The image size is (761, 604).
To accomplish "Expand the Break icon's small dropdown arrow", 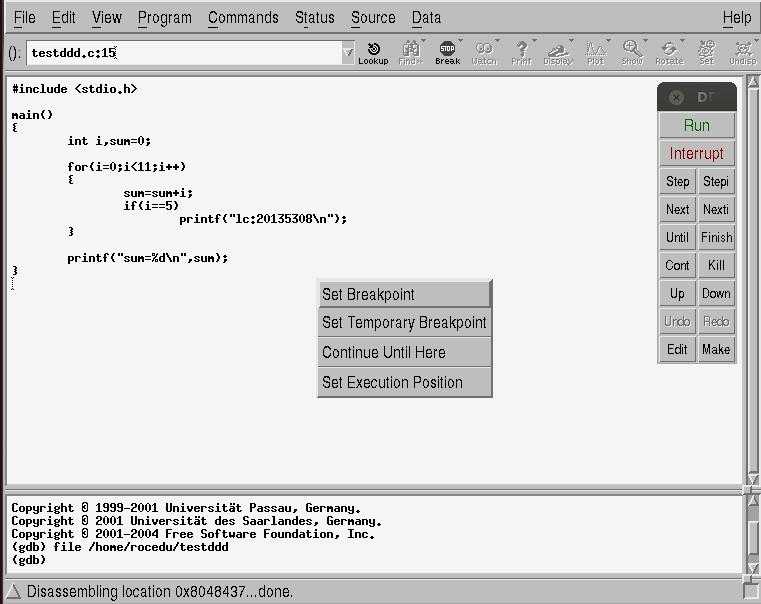I will coord(460,41).
